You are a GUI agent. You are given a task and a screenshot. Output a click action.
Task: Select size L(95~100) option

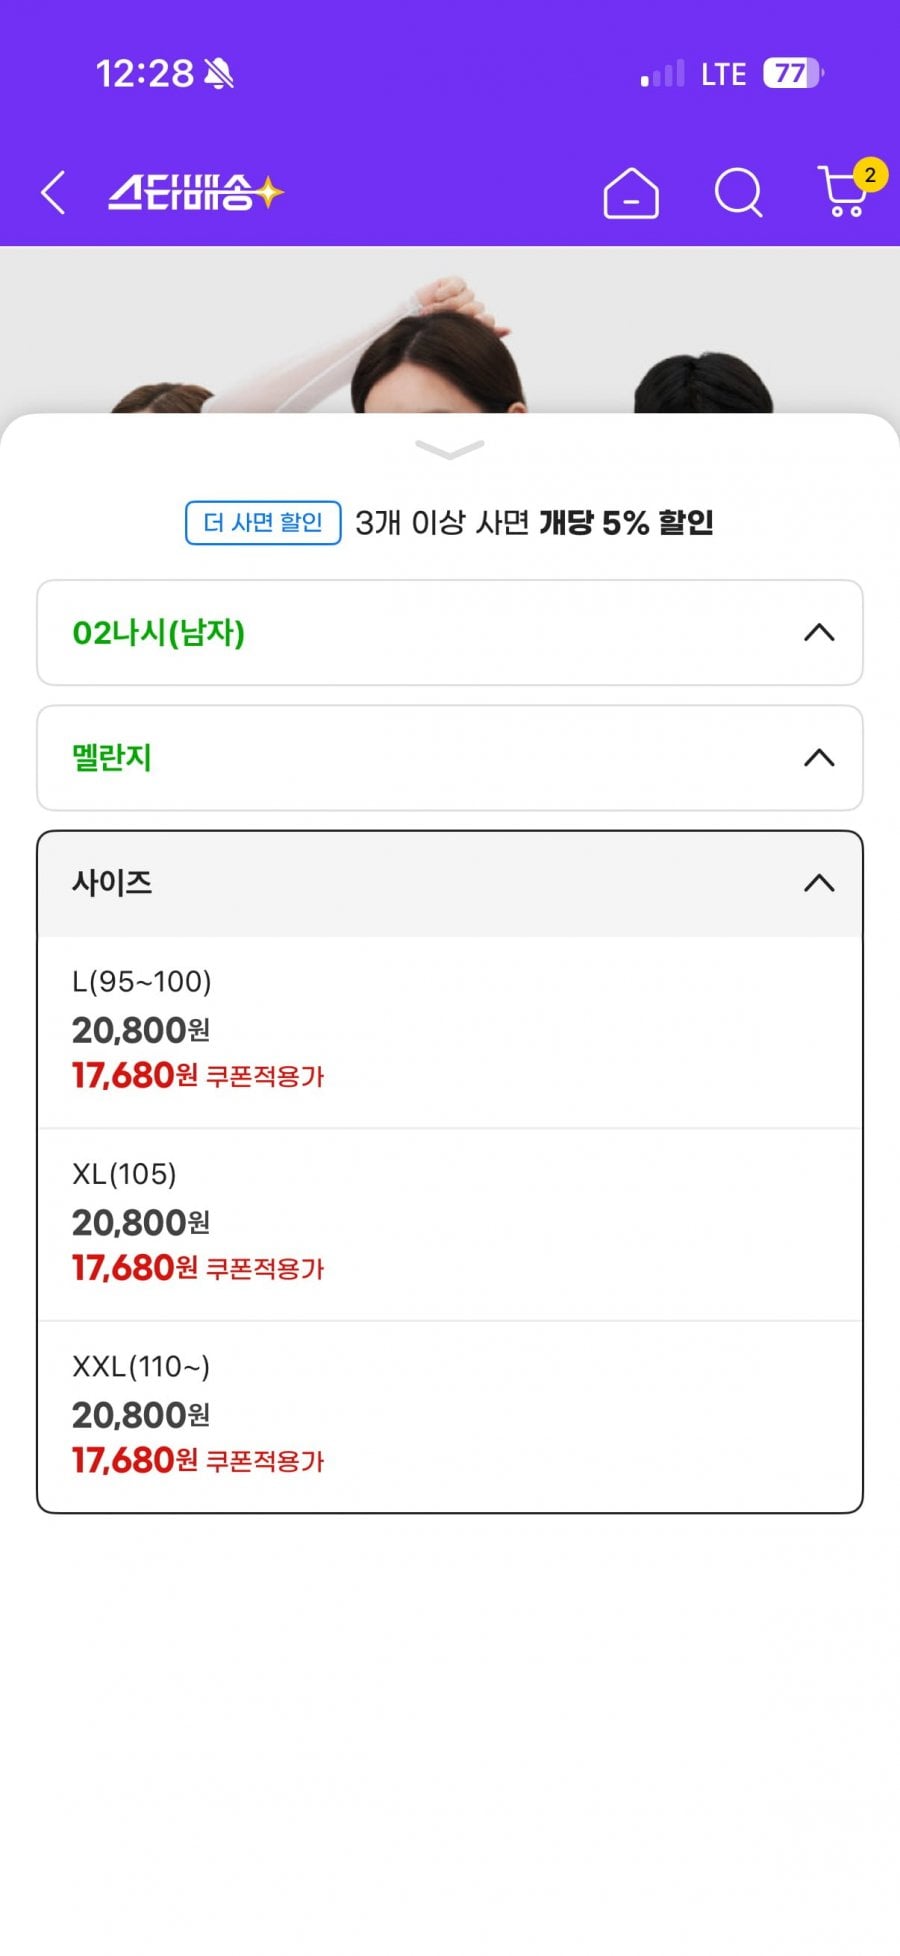click(x=450, y=1032)
